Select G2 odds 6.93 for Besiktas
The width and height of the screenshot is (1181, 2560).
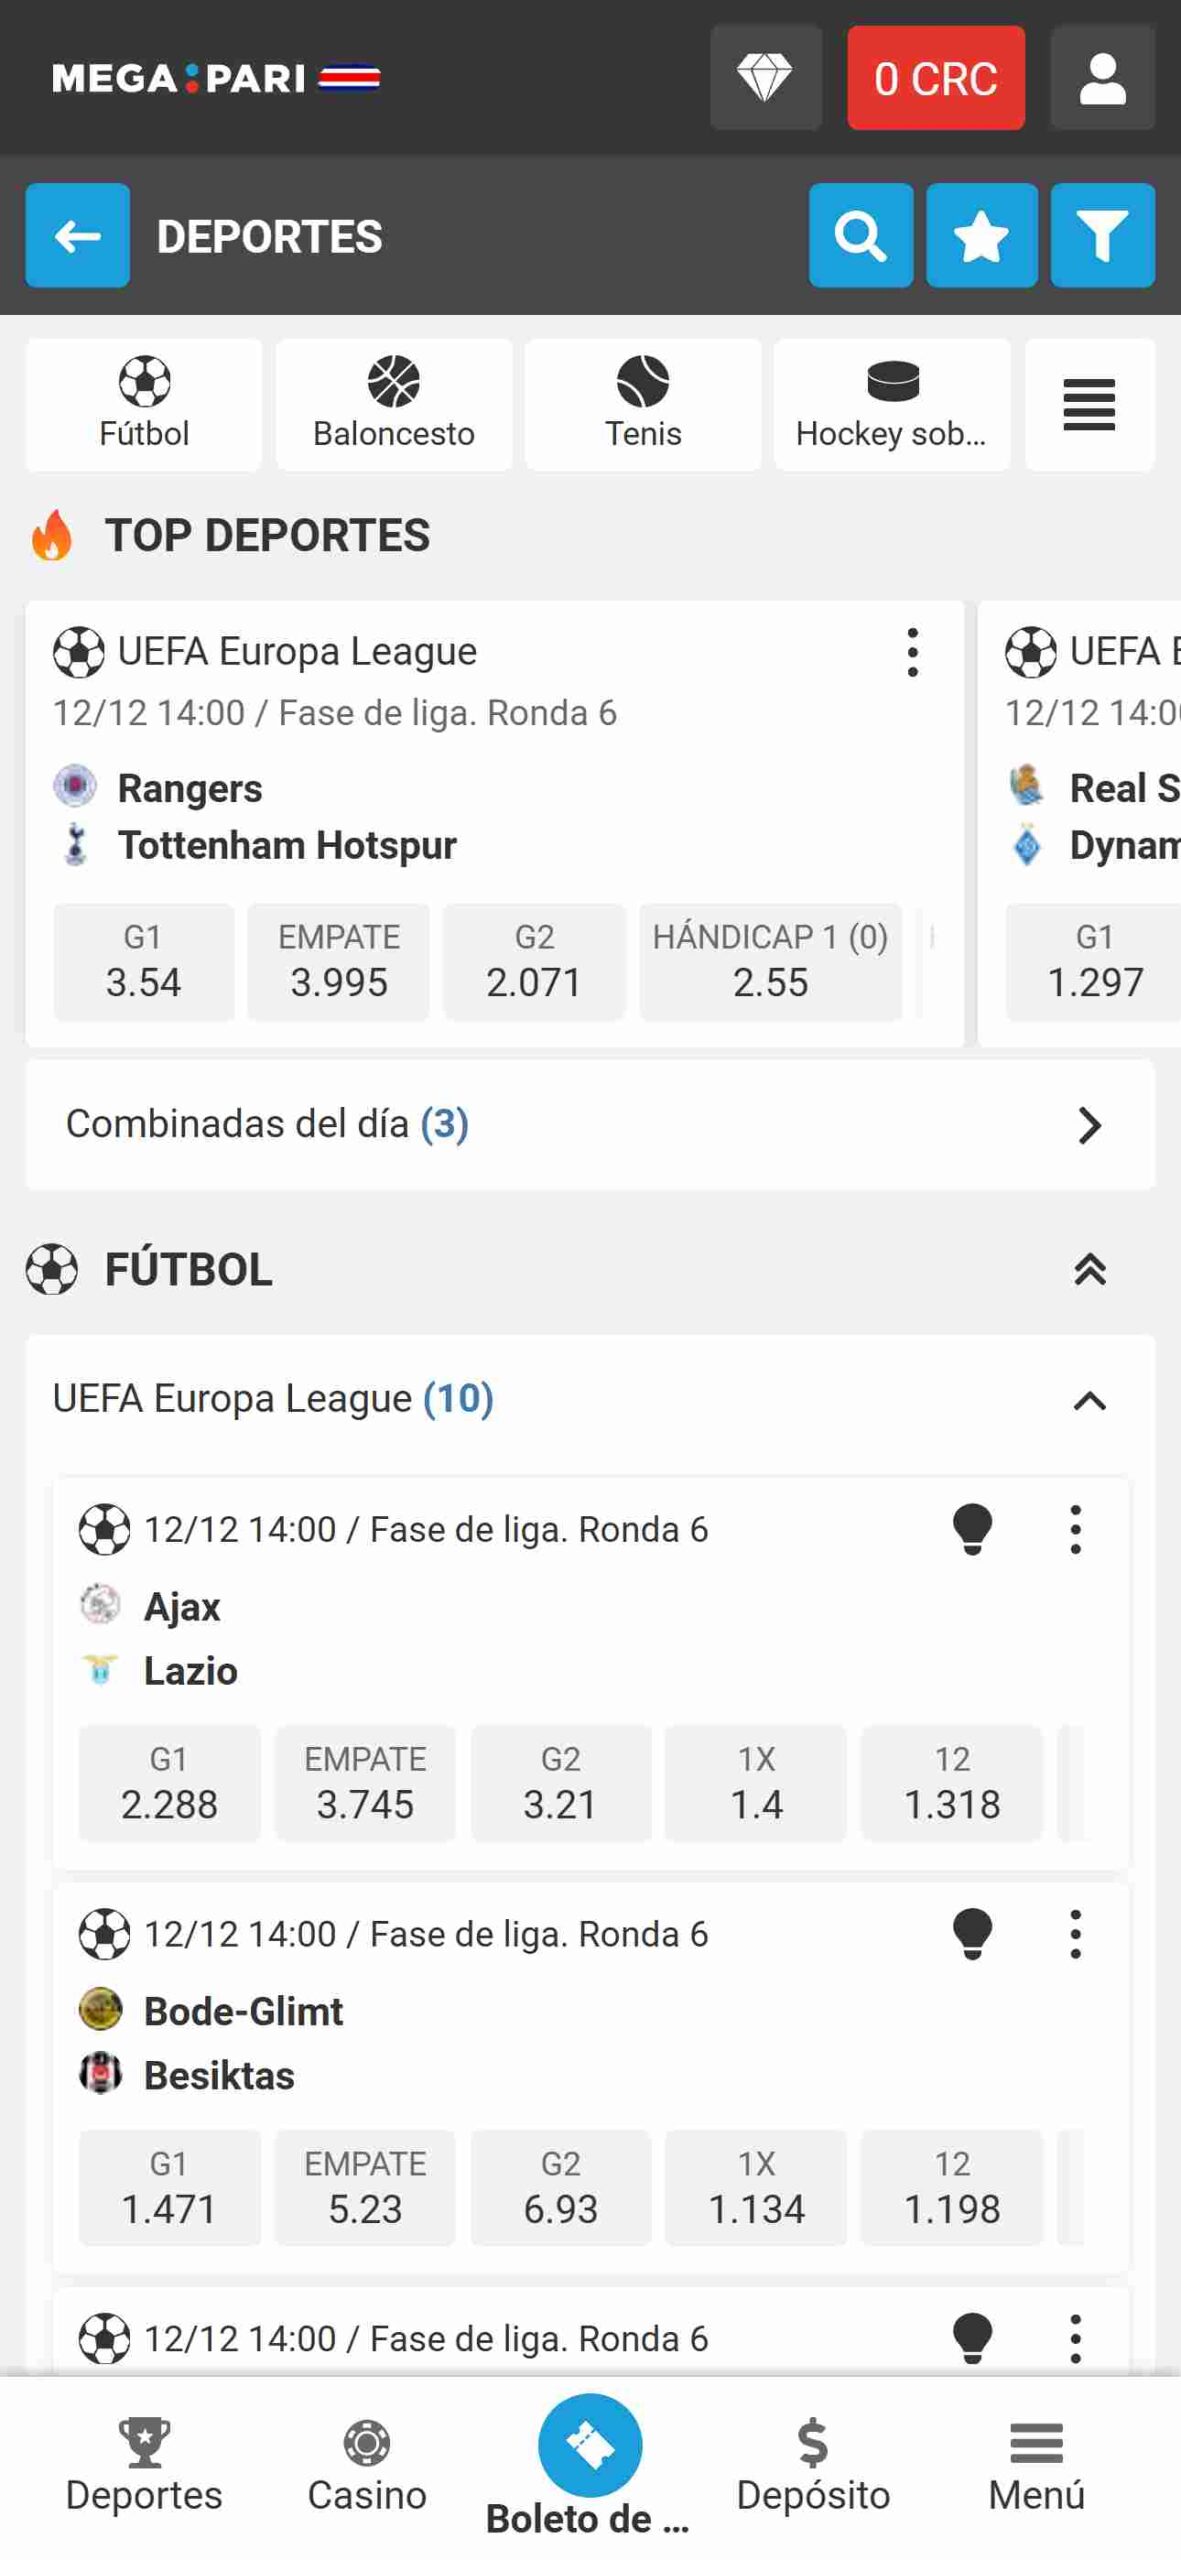(561, 2190)
